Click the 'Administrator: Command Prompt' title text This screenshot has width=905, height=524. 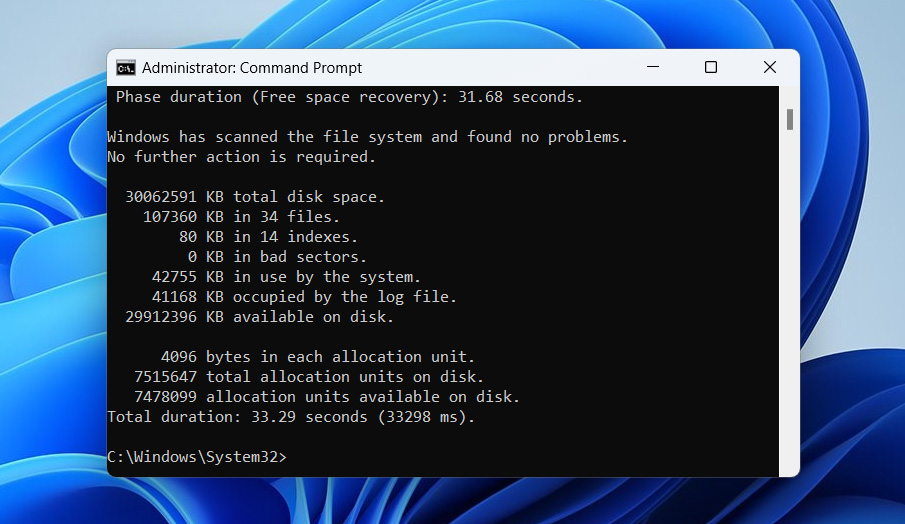[252, 68]
